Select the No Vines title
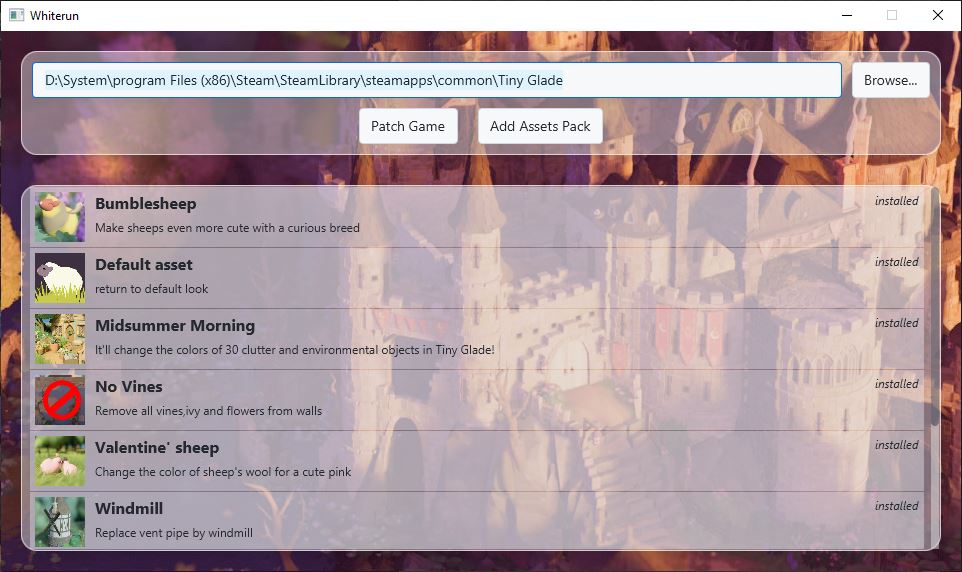This screenshot has height=572, width=962. 129,387
